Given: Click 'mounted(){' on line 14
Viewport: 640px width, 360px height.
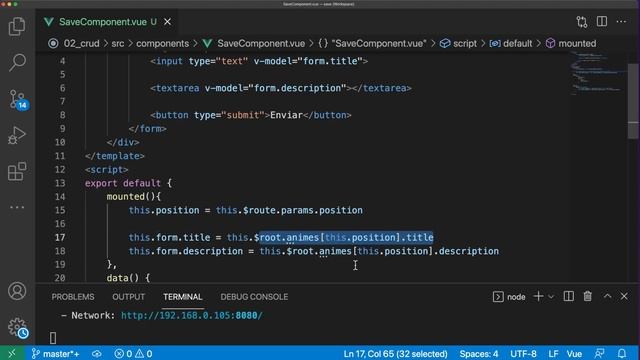Looking at the screenshot, I should [134, 197].
